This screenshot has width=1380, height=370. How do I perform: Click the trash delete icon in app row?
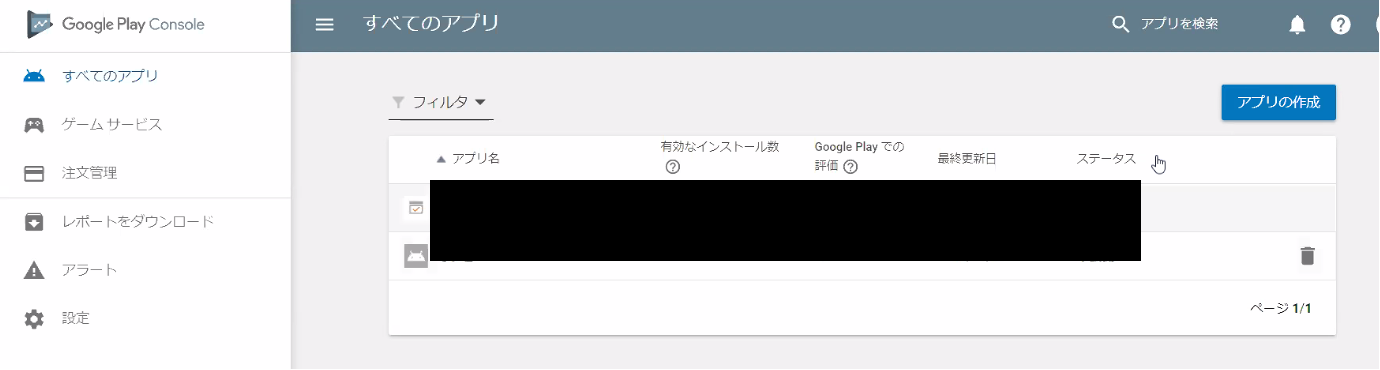[1307, 256]
